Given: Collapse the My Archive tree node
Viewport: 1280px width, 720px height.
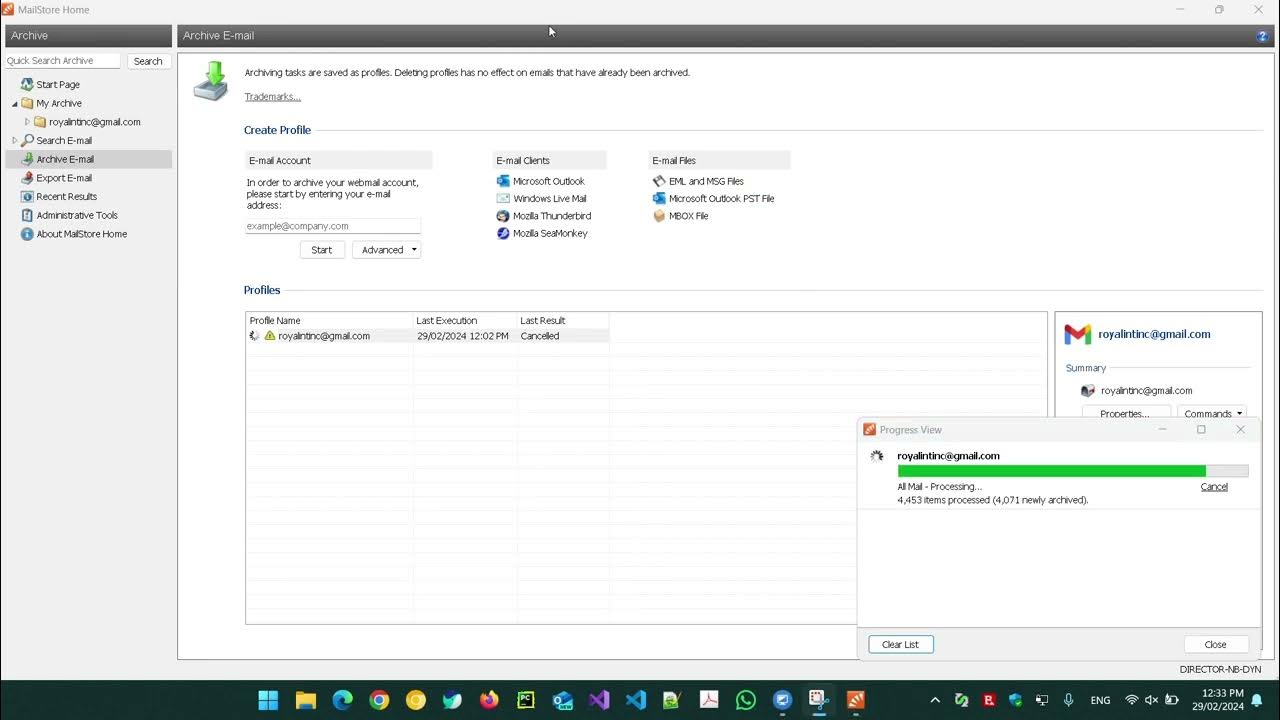Looking at the screenshot, I should (x=15, y=104).
